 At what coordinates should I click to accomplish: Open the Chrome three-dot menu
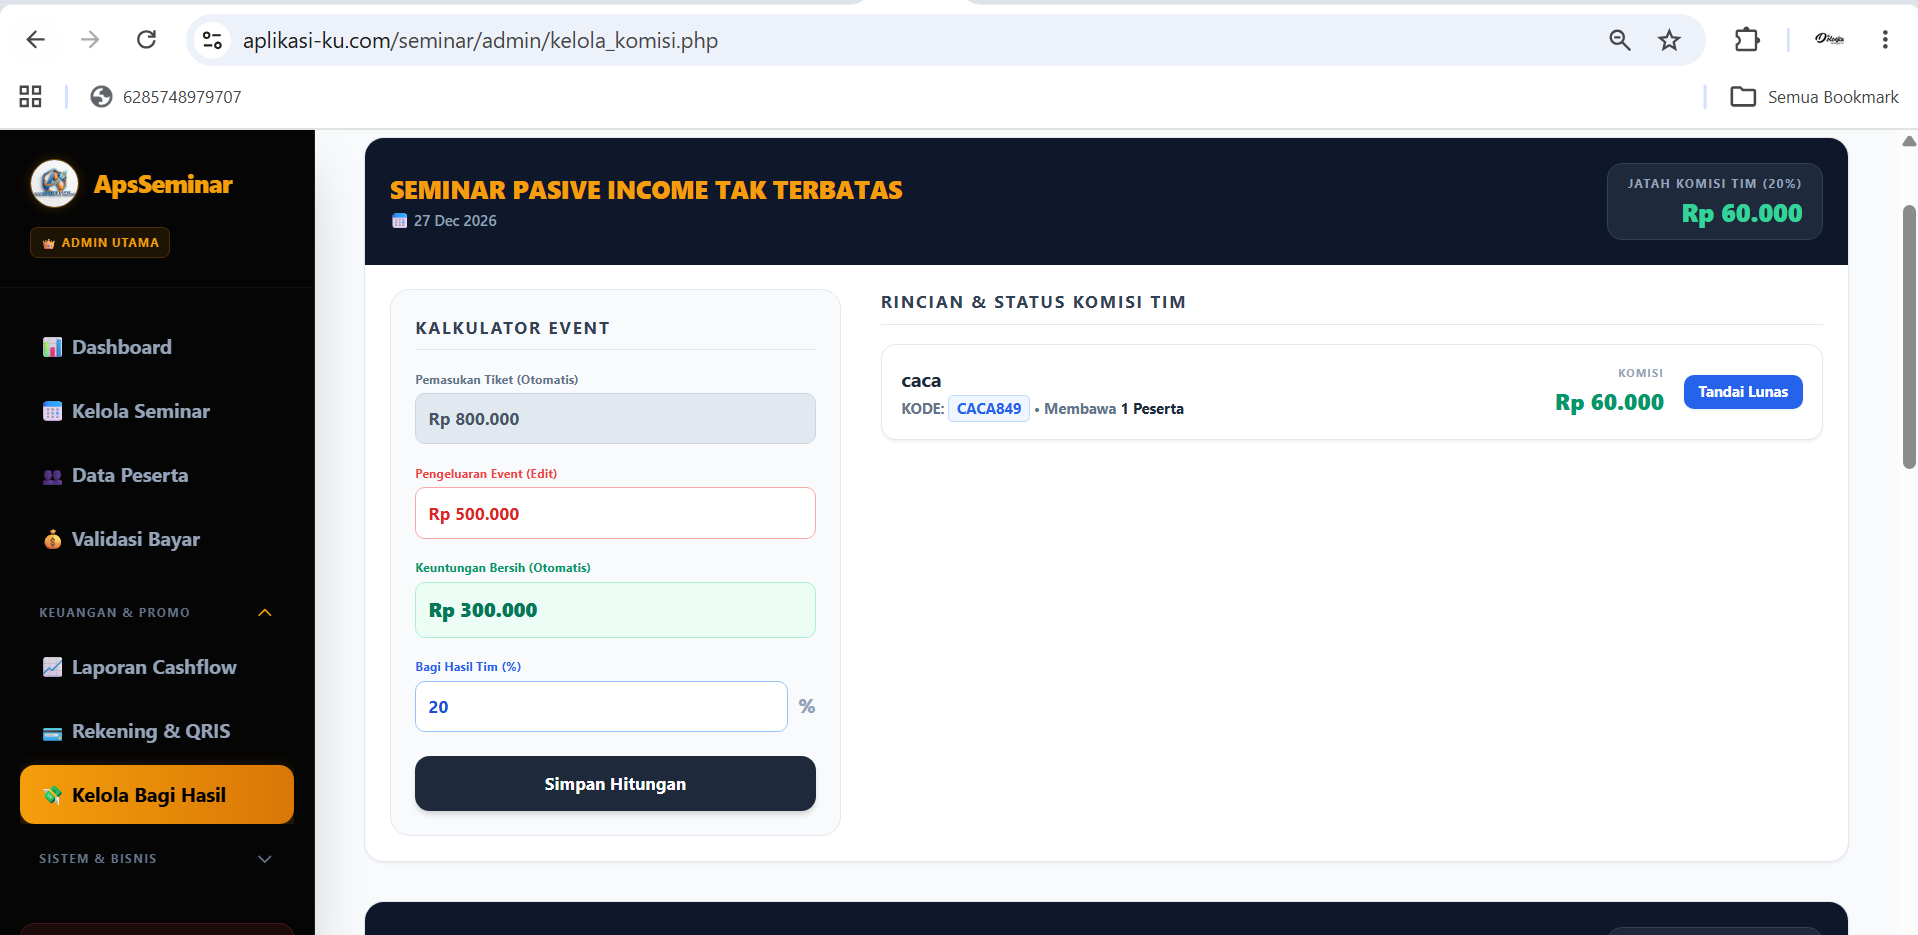coord(1885,40)
